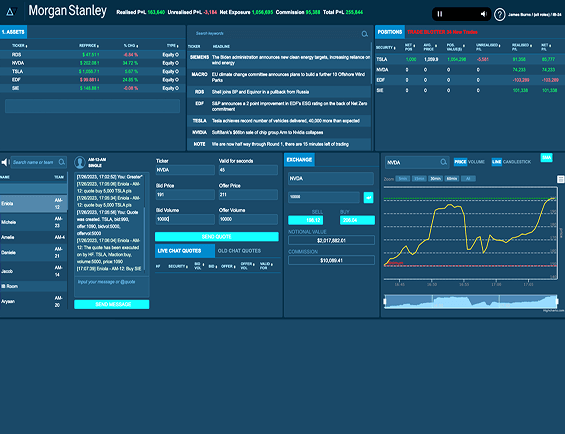Click the cyan confirm arrow in Exchange panel
Screen dimensions: 565x434
pyautogui.click(x=368, y=198)
